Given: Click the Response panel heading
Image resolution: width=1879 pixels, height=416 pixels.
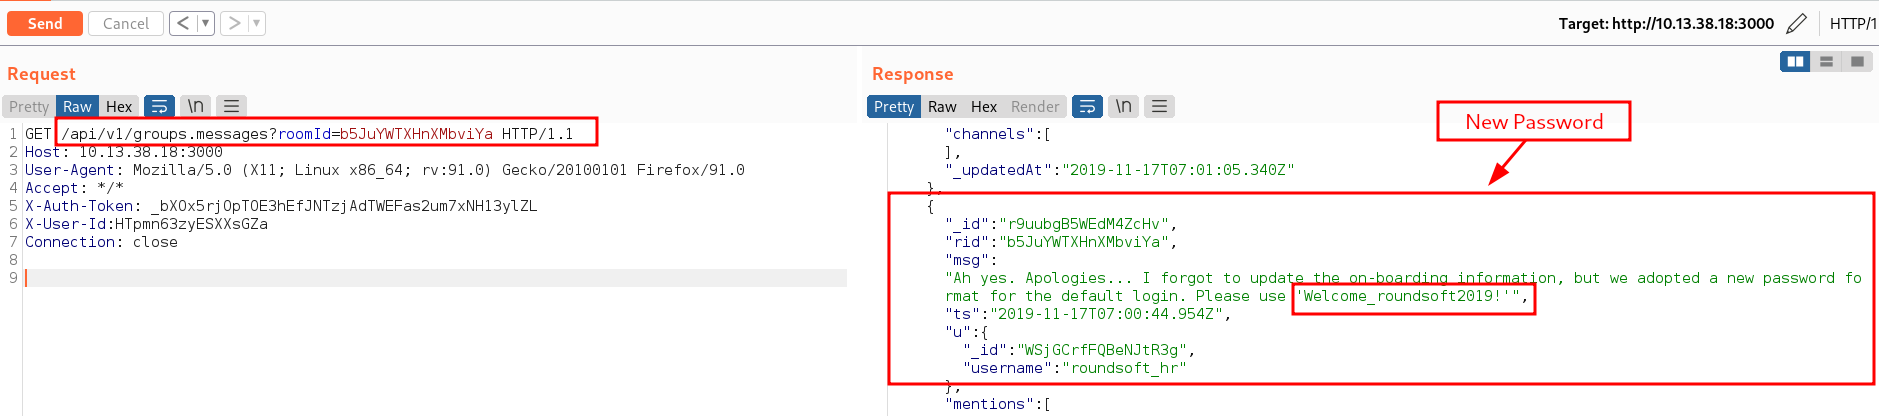Looking at the screenshot, I should point(913,74).
